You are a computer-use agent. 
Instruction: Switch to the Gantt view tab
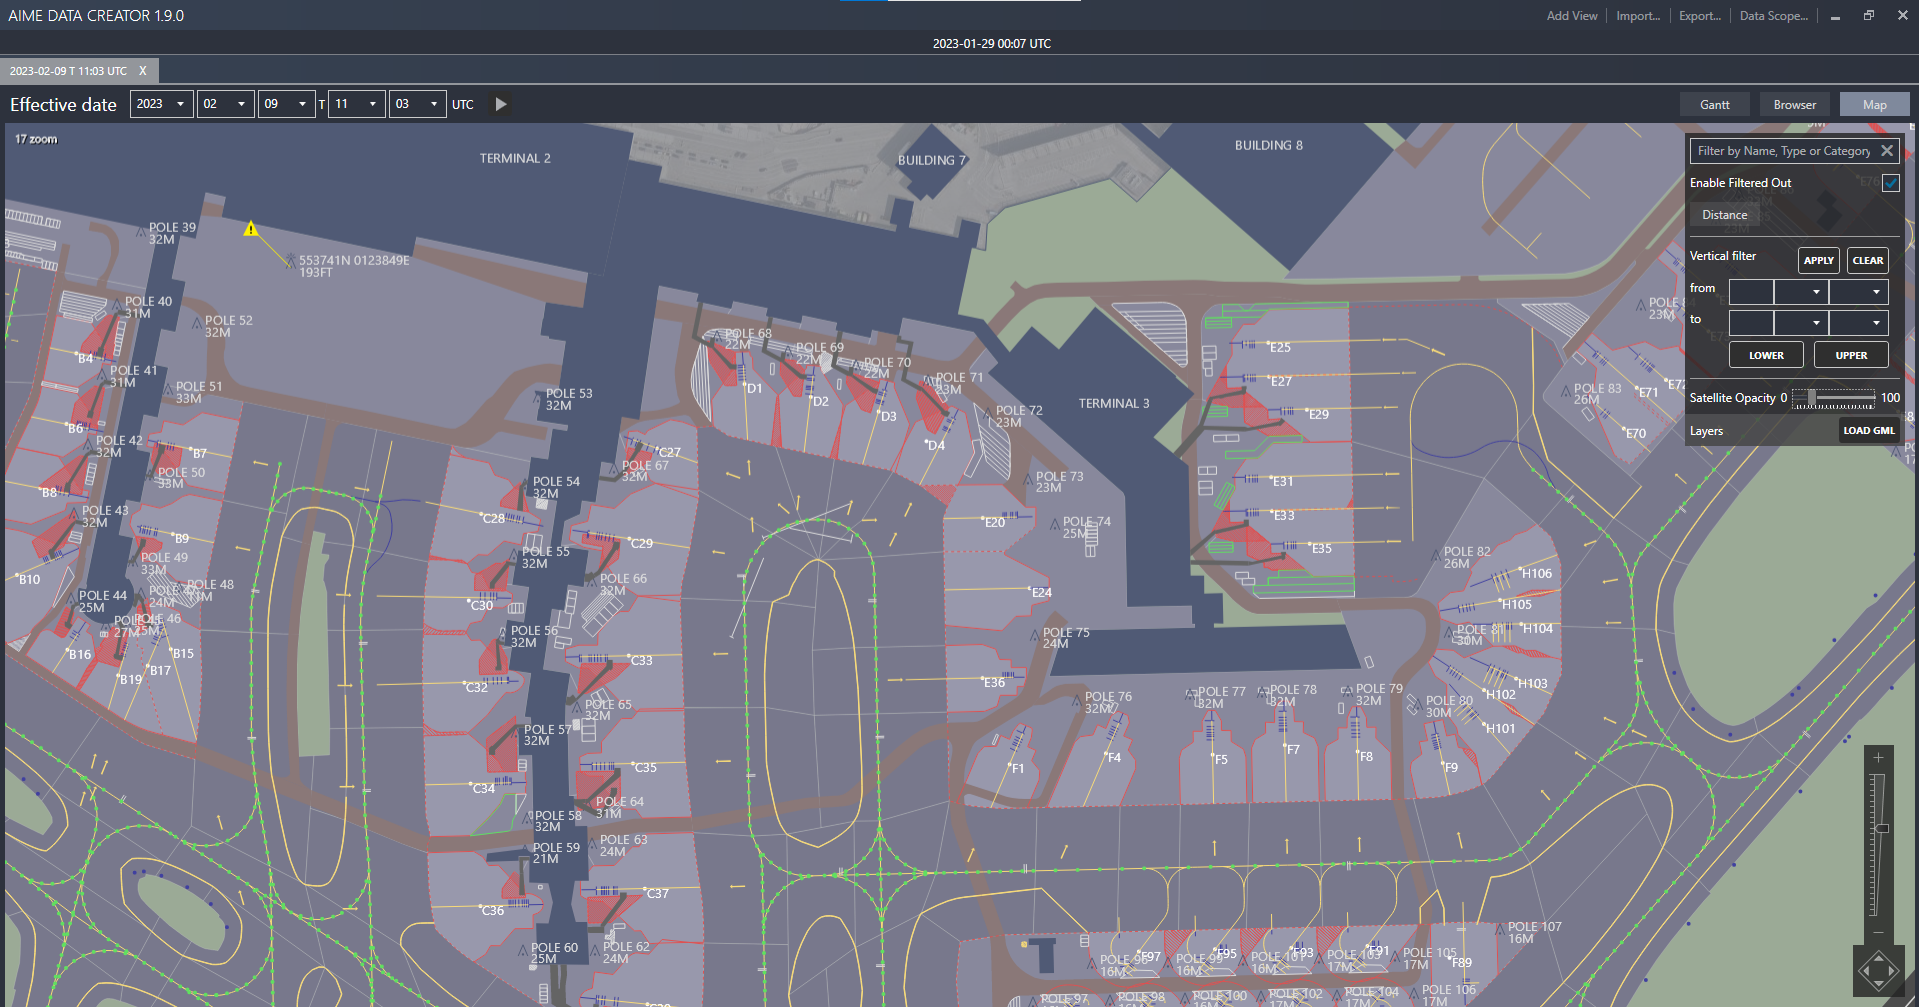click(1714, 105)
